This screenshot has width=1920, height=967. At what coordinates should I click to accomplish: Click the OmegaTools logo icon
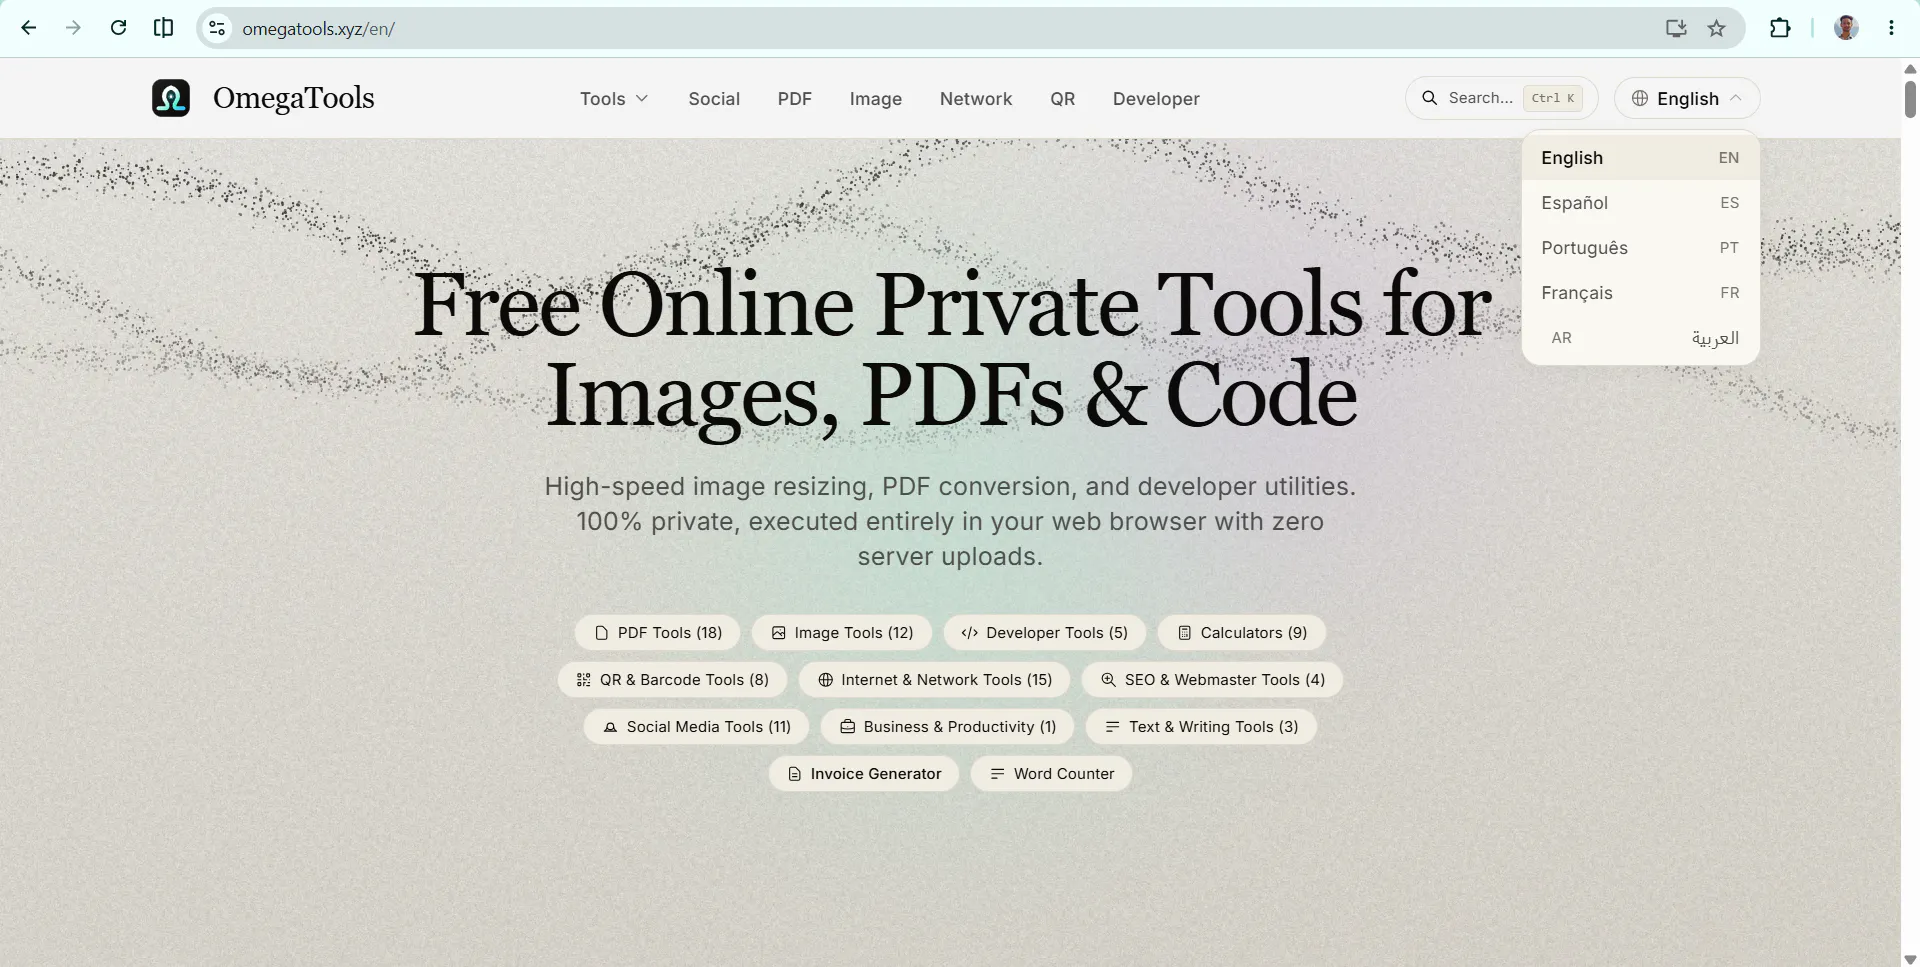171,98
